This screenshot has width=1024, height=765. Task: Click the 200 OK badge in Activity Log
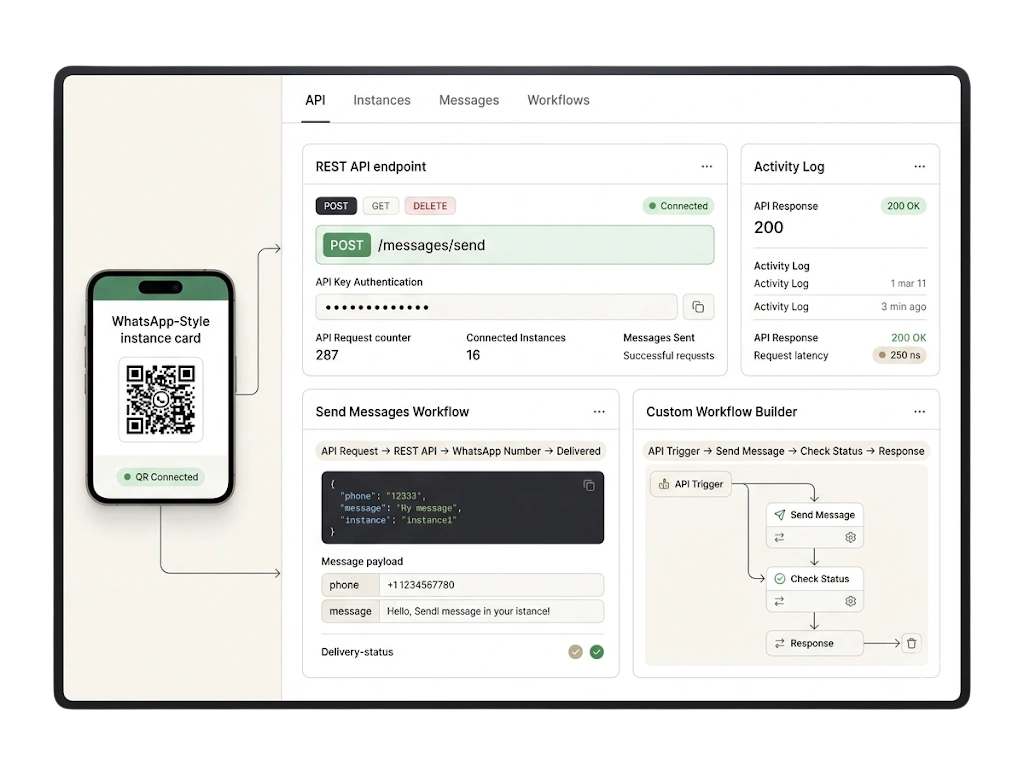point(903,206)
